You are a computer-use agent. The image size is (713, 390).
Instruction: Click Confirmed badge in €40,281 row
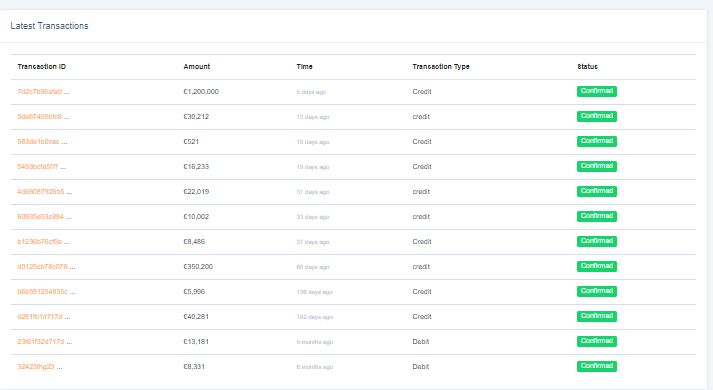tap(597, 316)
